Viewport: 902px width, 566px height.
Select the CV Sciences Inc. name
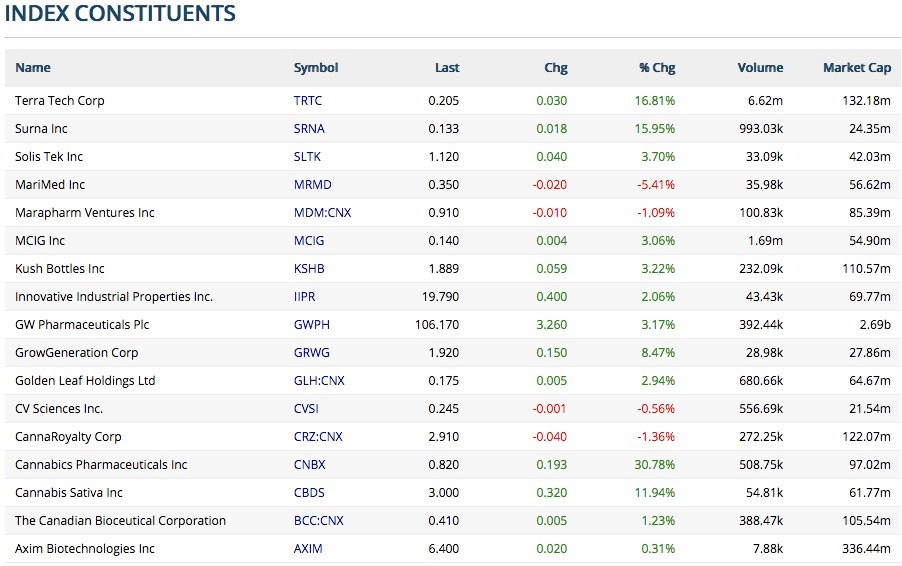click(x=59, y=408)
